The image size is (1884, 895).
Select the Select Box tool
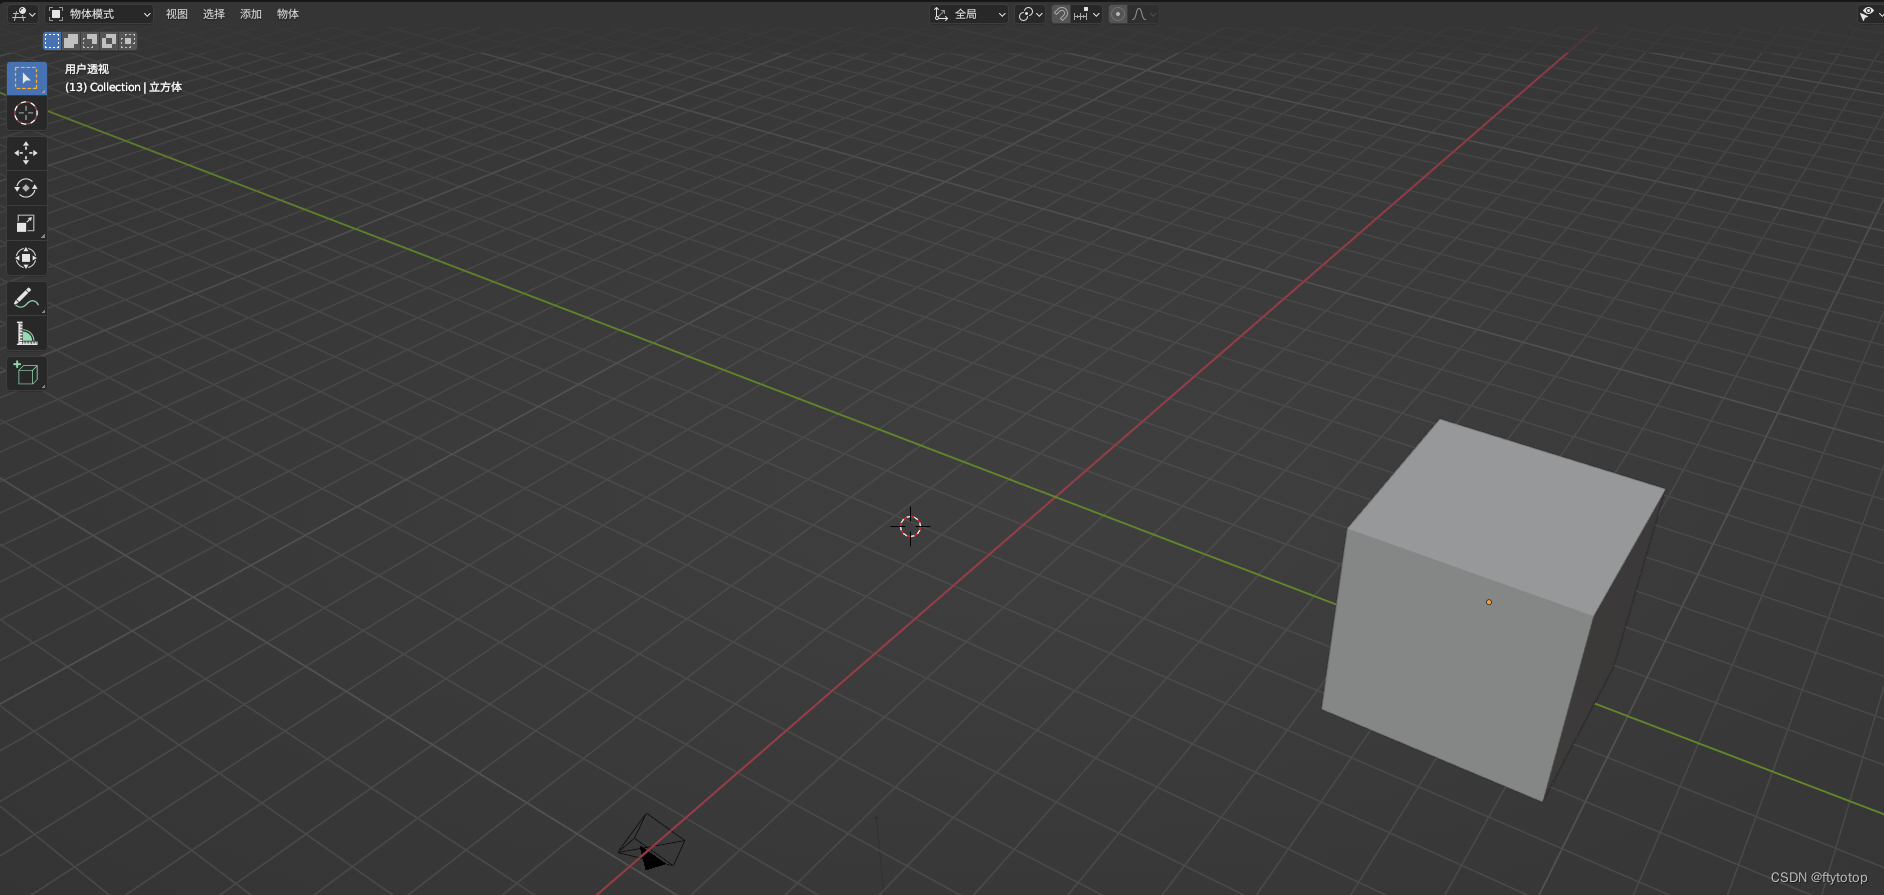26,78
